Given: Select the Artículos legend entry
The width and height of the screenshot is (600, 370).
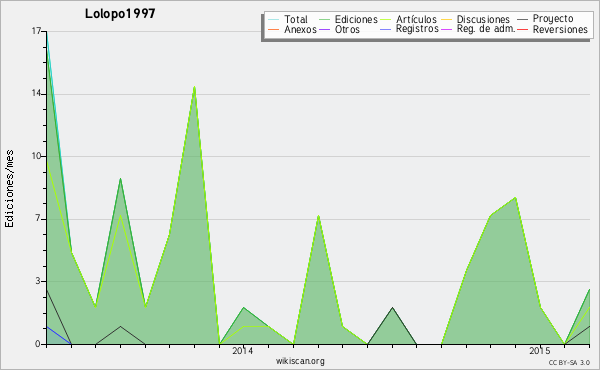Looking at the screenshot, I should (416, 19).
